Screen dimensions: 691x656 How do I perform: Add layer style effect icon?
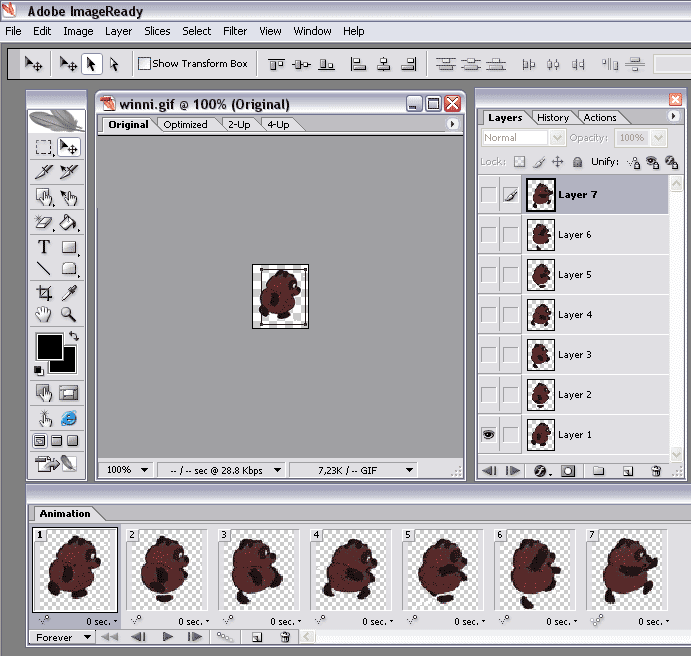click(542, 471)
